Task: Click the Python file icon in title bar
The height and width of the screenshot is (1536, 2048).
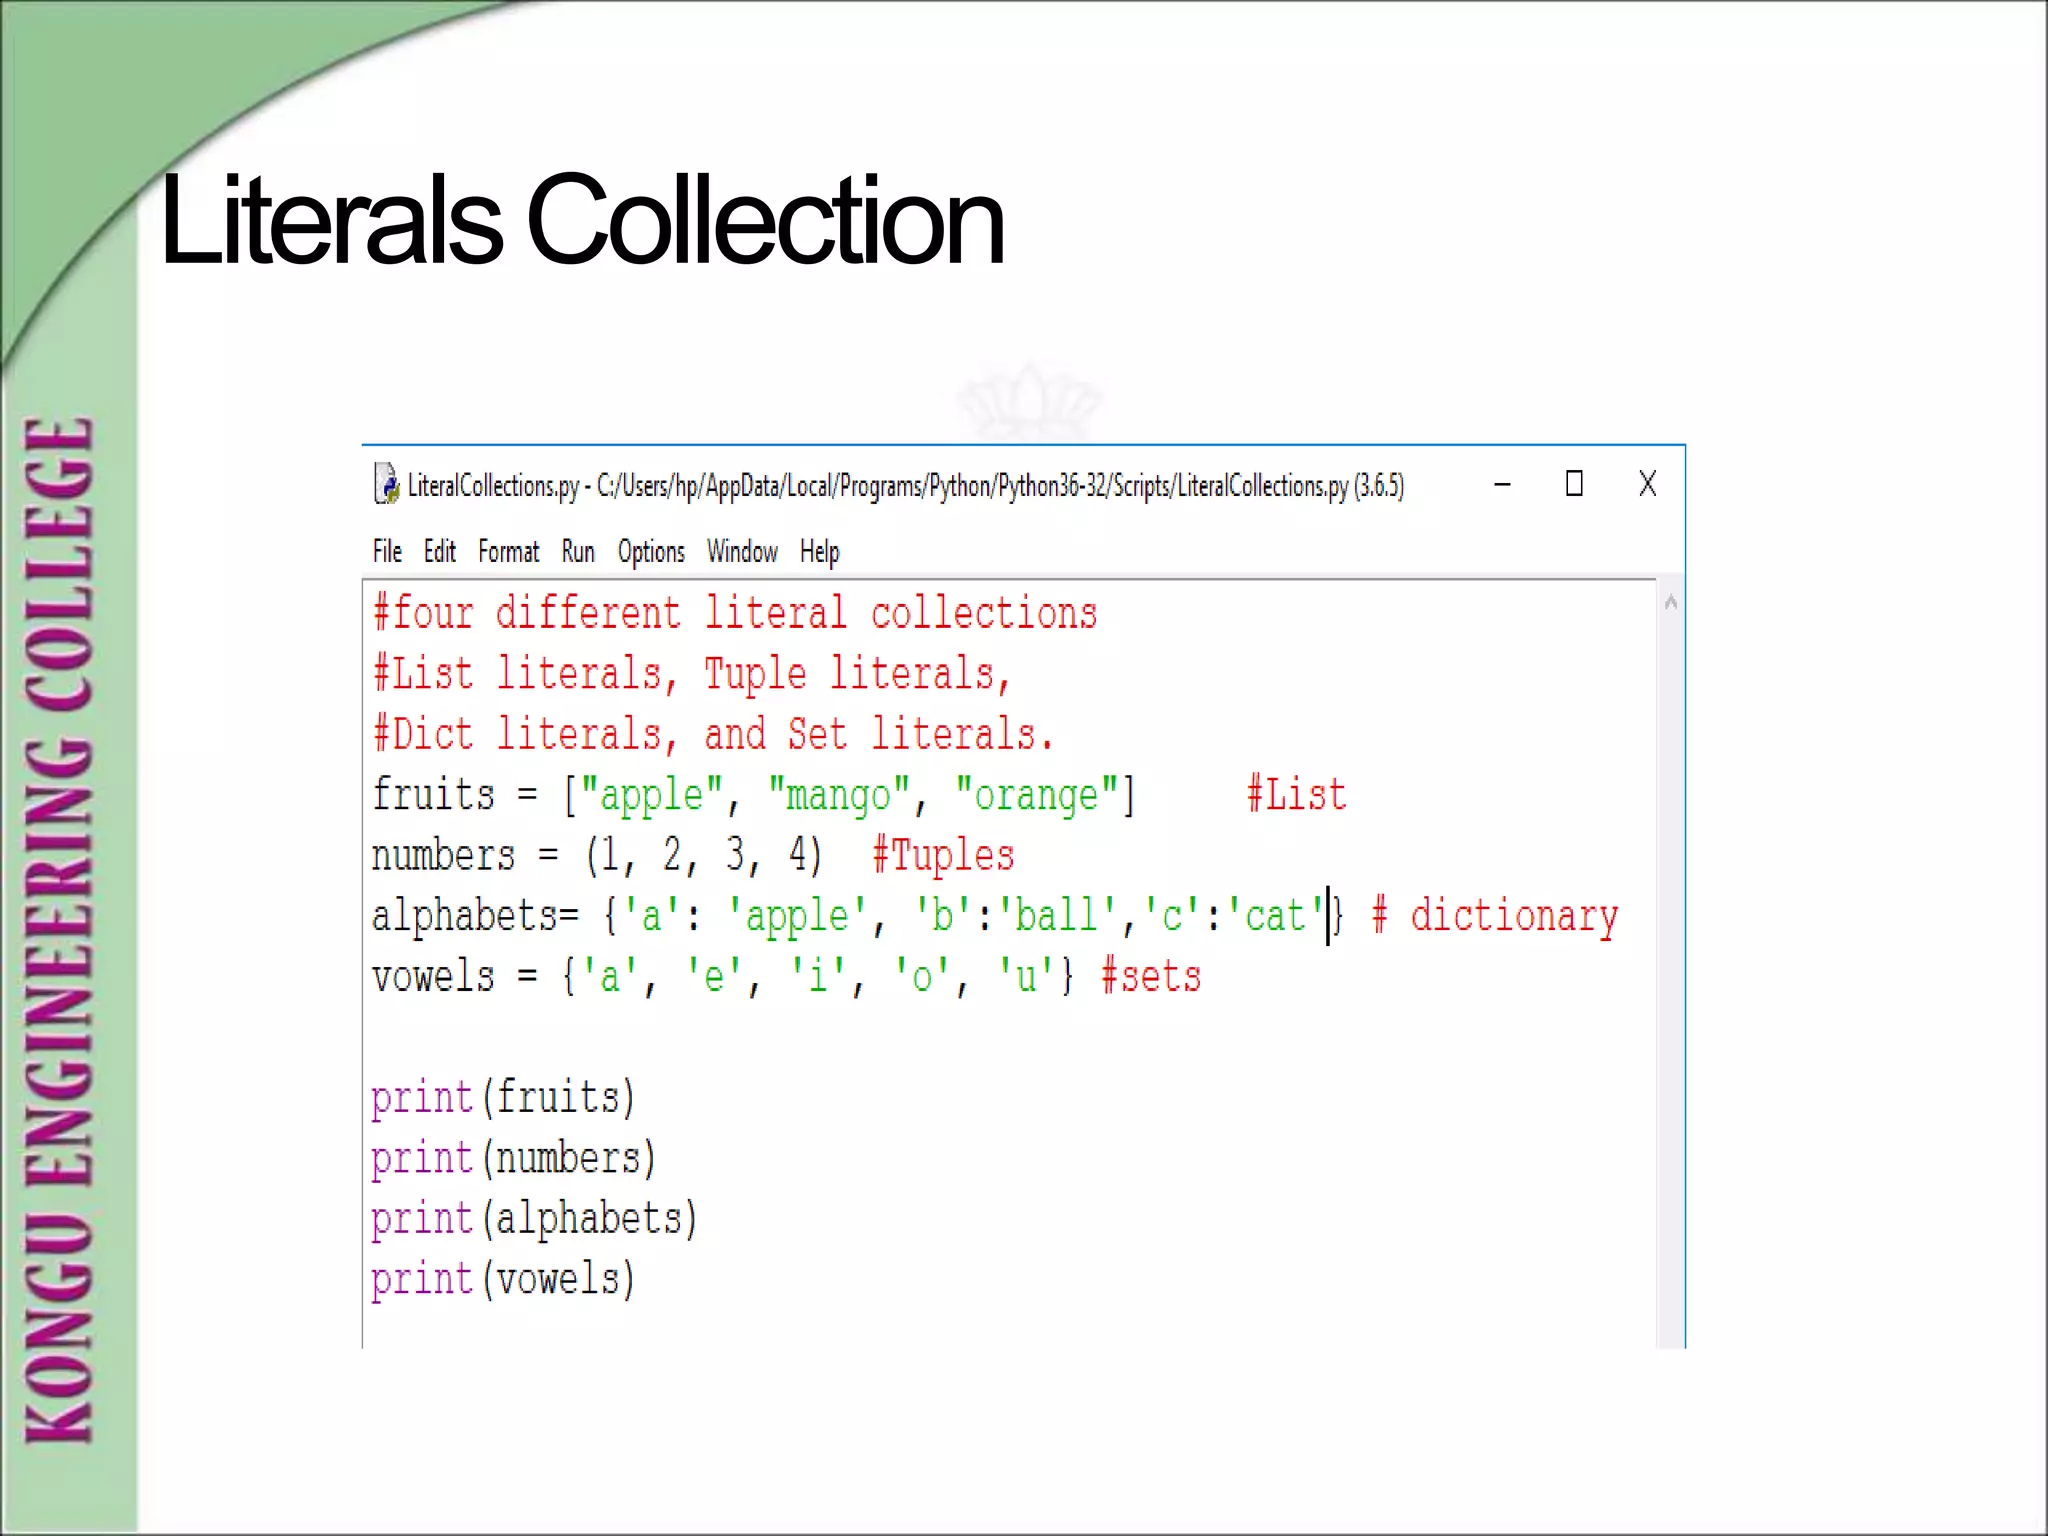Action: (x=386, y=484)
